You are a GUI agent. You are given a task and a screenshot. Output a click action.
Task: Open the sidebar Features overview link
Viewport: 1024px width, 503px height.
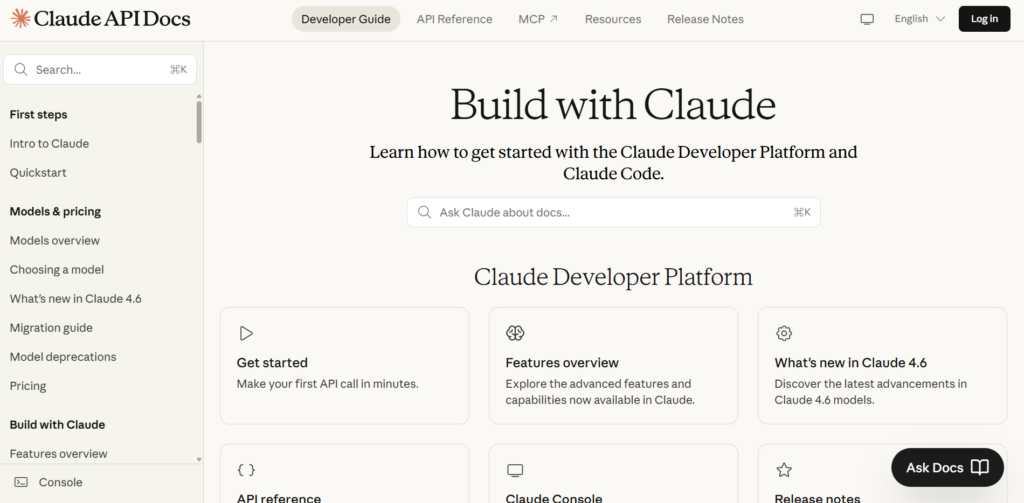[x=59, y=453]
